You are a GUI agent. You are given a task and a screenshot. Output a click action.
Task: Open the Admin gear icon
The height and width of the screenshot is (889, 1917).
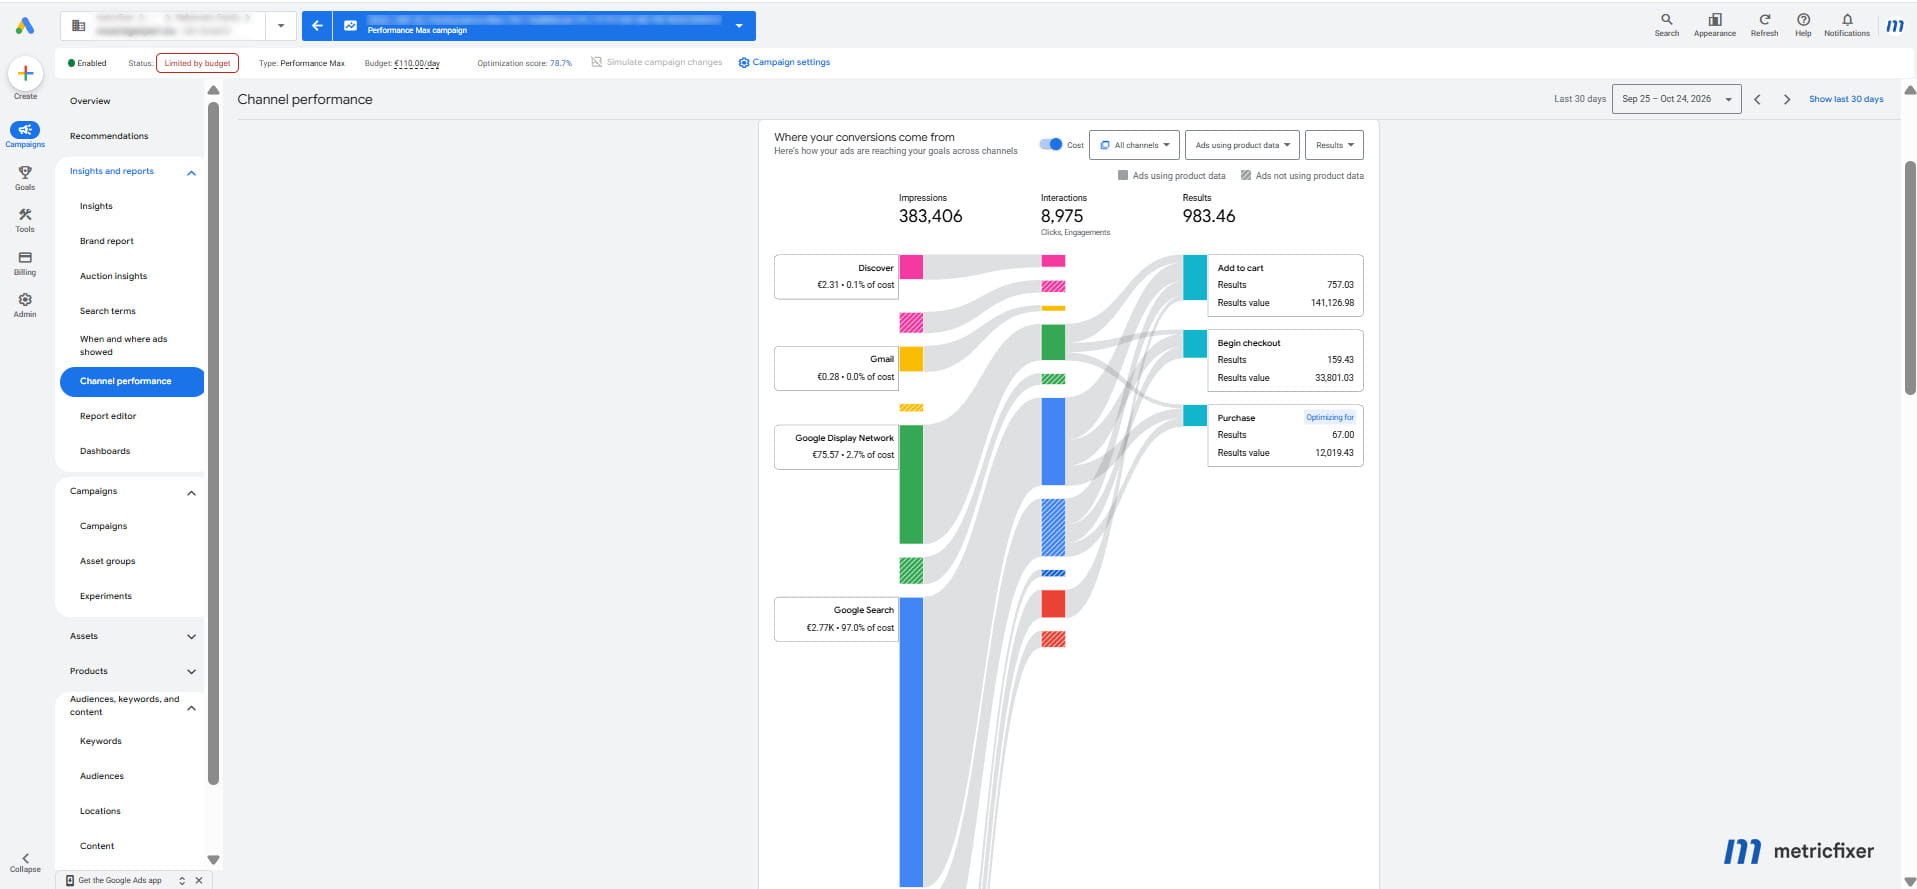tap(25, 299)
